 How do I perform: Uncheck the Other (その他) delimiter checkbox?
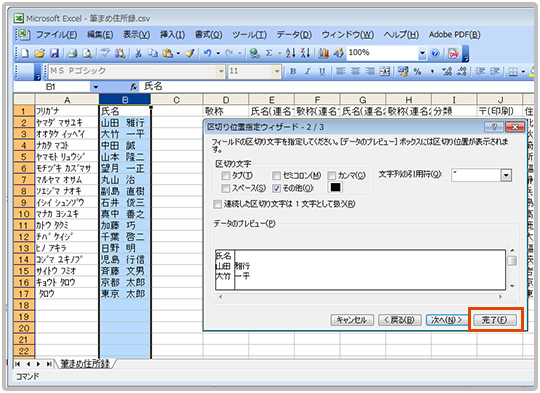(x=276, y=188)
